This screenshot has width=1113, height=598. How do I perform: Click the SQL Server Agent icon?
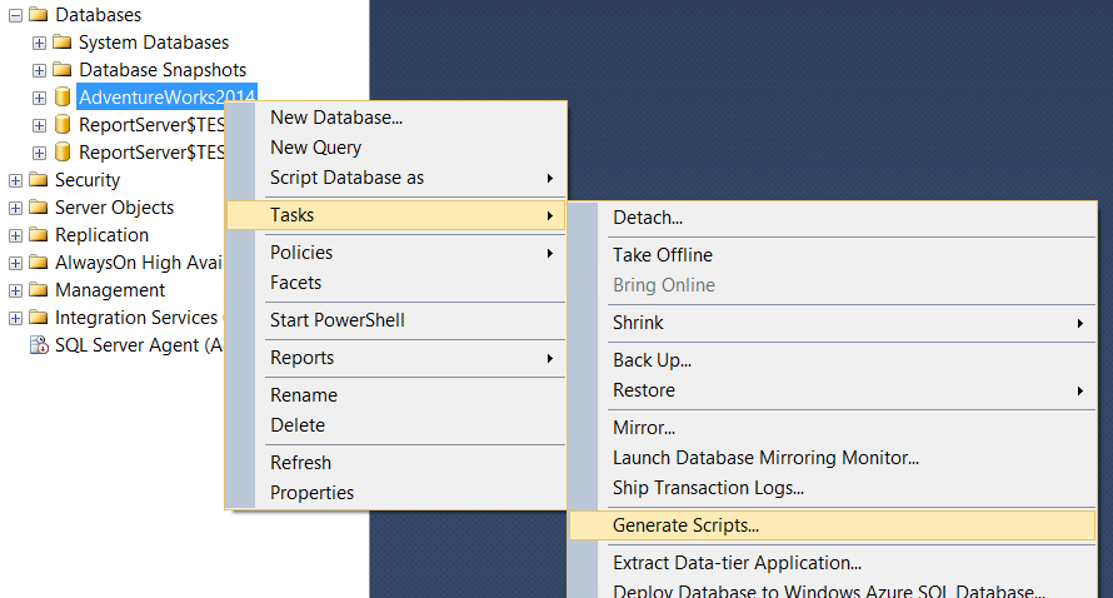pos(38,345)
